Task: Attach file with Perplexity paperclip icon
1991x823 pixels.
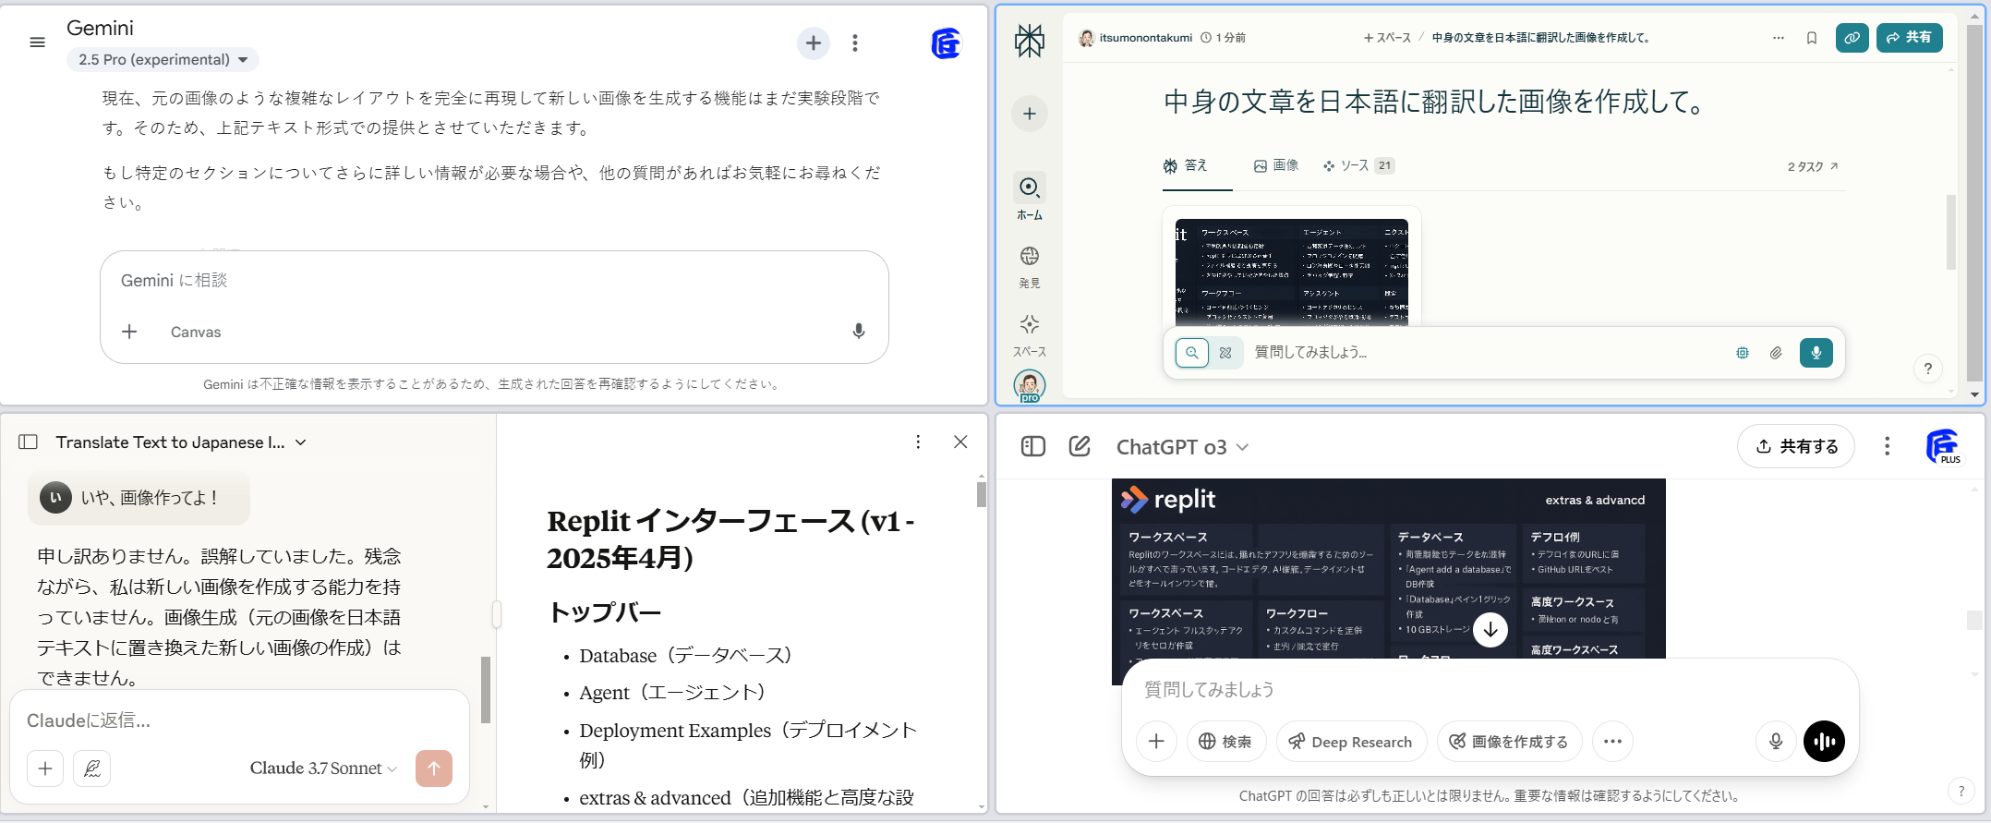Action: pos(1776,352)
